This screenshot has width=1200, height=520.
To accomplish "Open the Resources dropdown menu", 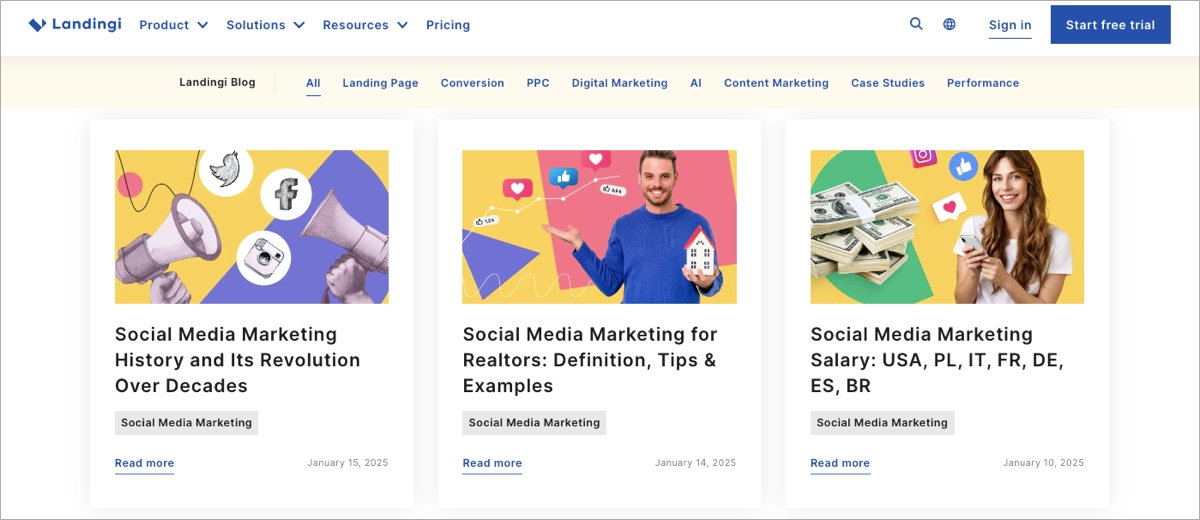I will click(x=365, y=25).
